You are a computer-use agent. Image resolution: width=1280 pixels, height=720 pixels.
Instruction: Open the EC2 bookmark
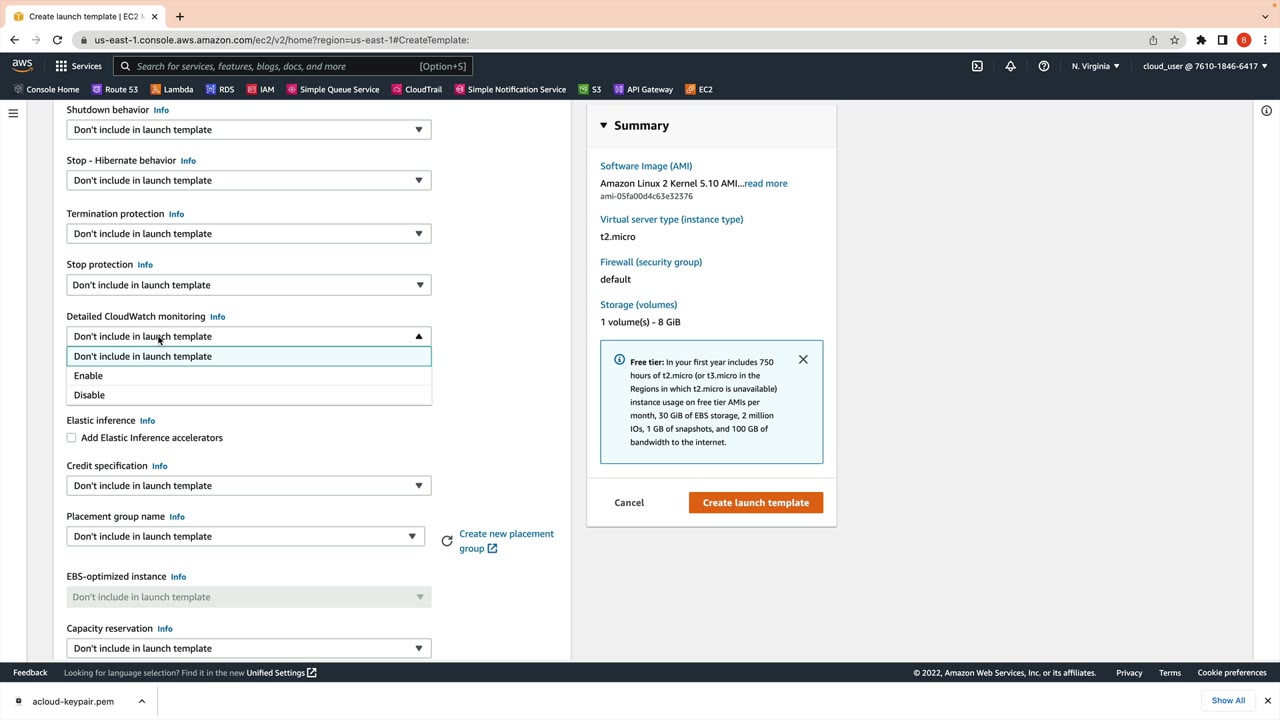click(699, 89)
